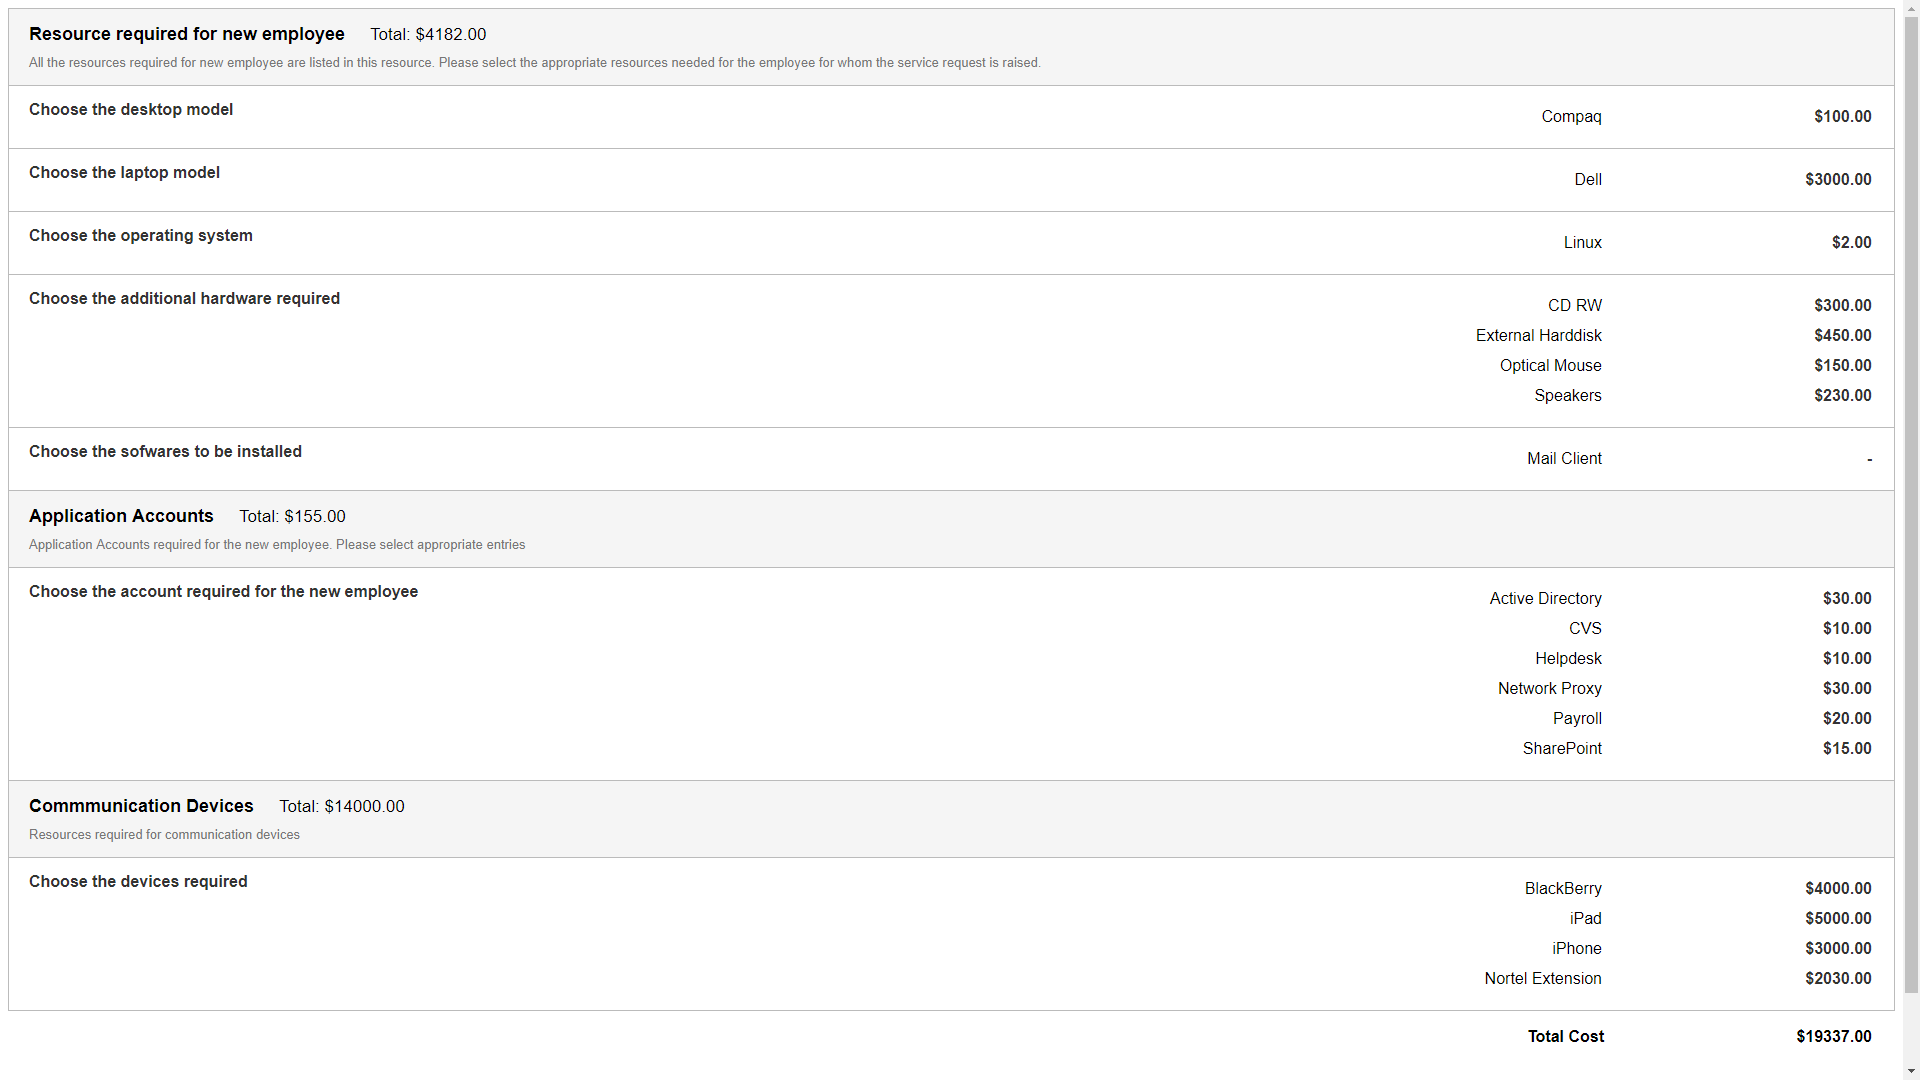
Task: Click the Commmunication Devices section heading
Action: pos(141,806)
